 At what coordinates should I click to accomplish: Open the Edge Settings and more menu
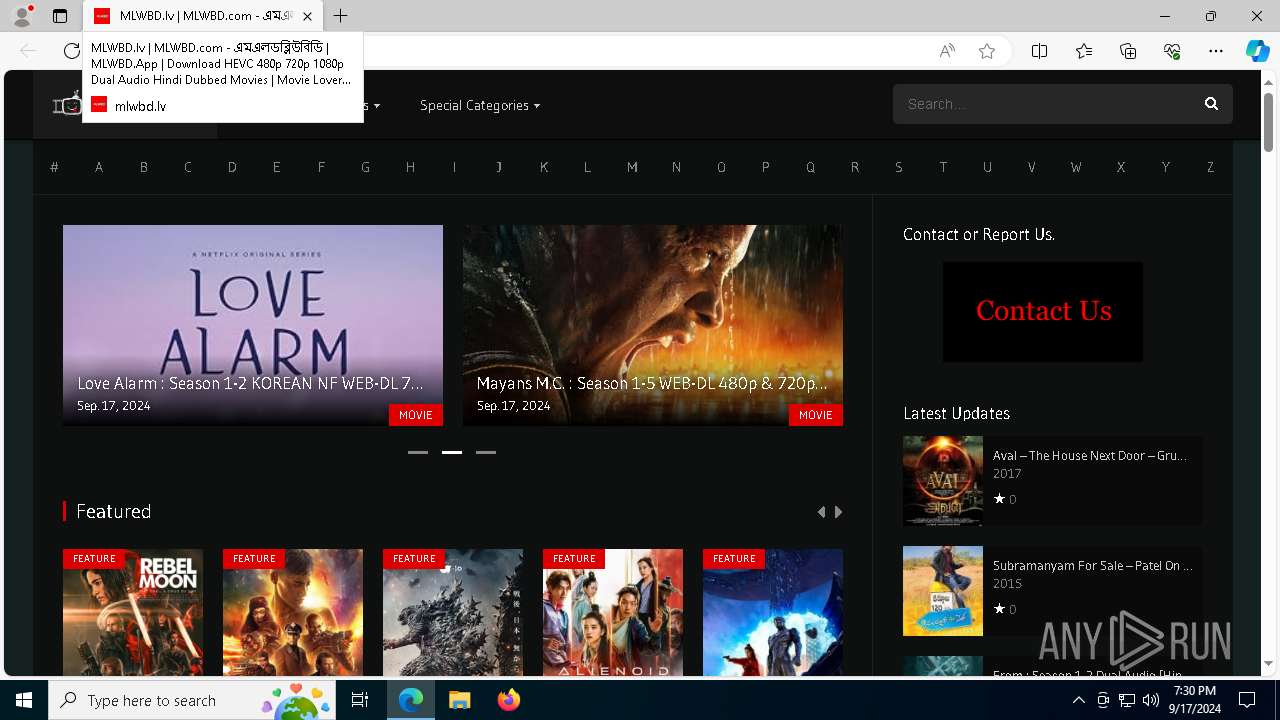pyautogui.click(x=1216, y=51)
